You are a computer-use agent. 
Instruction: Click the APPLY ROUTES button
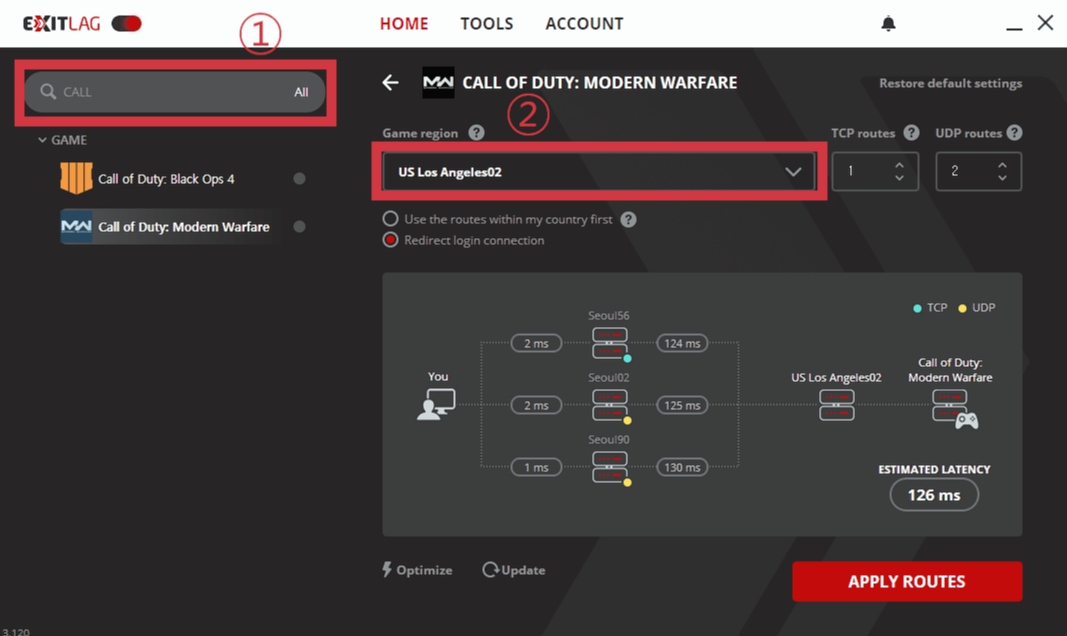[906, 582]
